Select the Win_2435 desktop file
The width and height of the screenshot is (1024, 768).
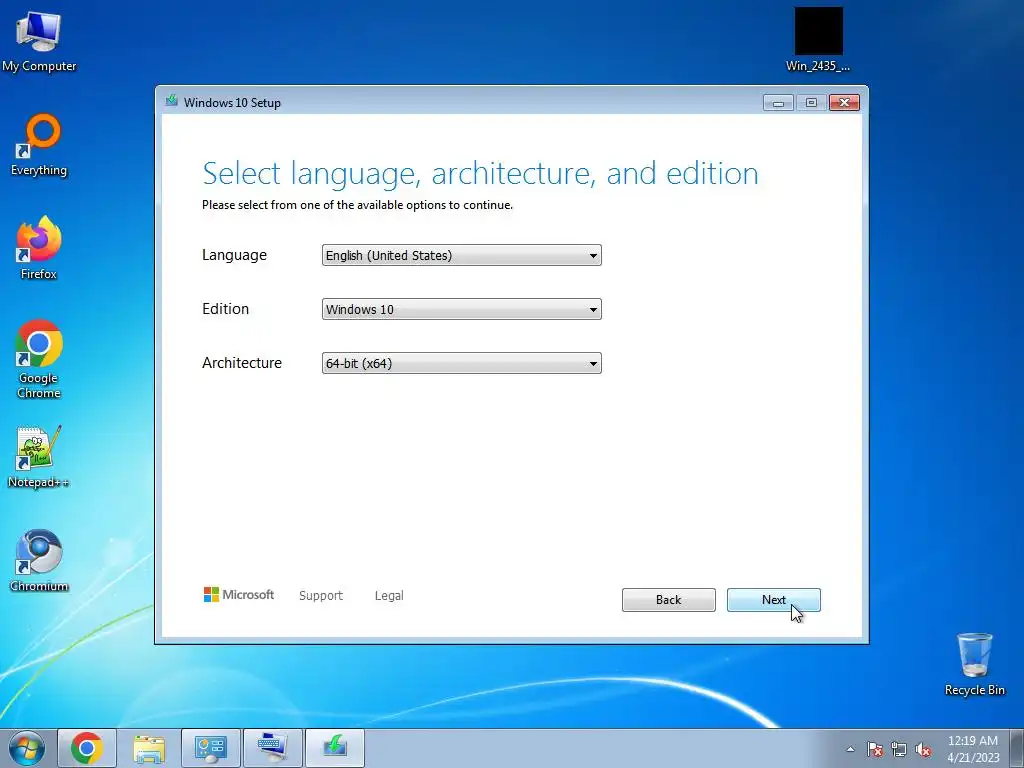tap(818, 39)
